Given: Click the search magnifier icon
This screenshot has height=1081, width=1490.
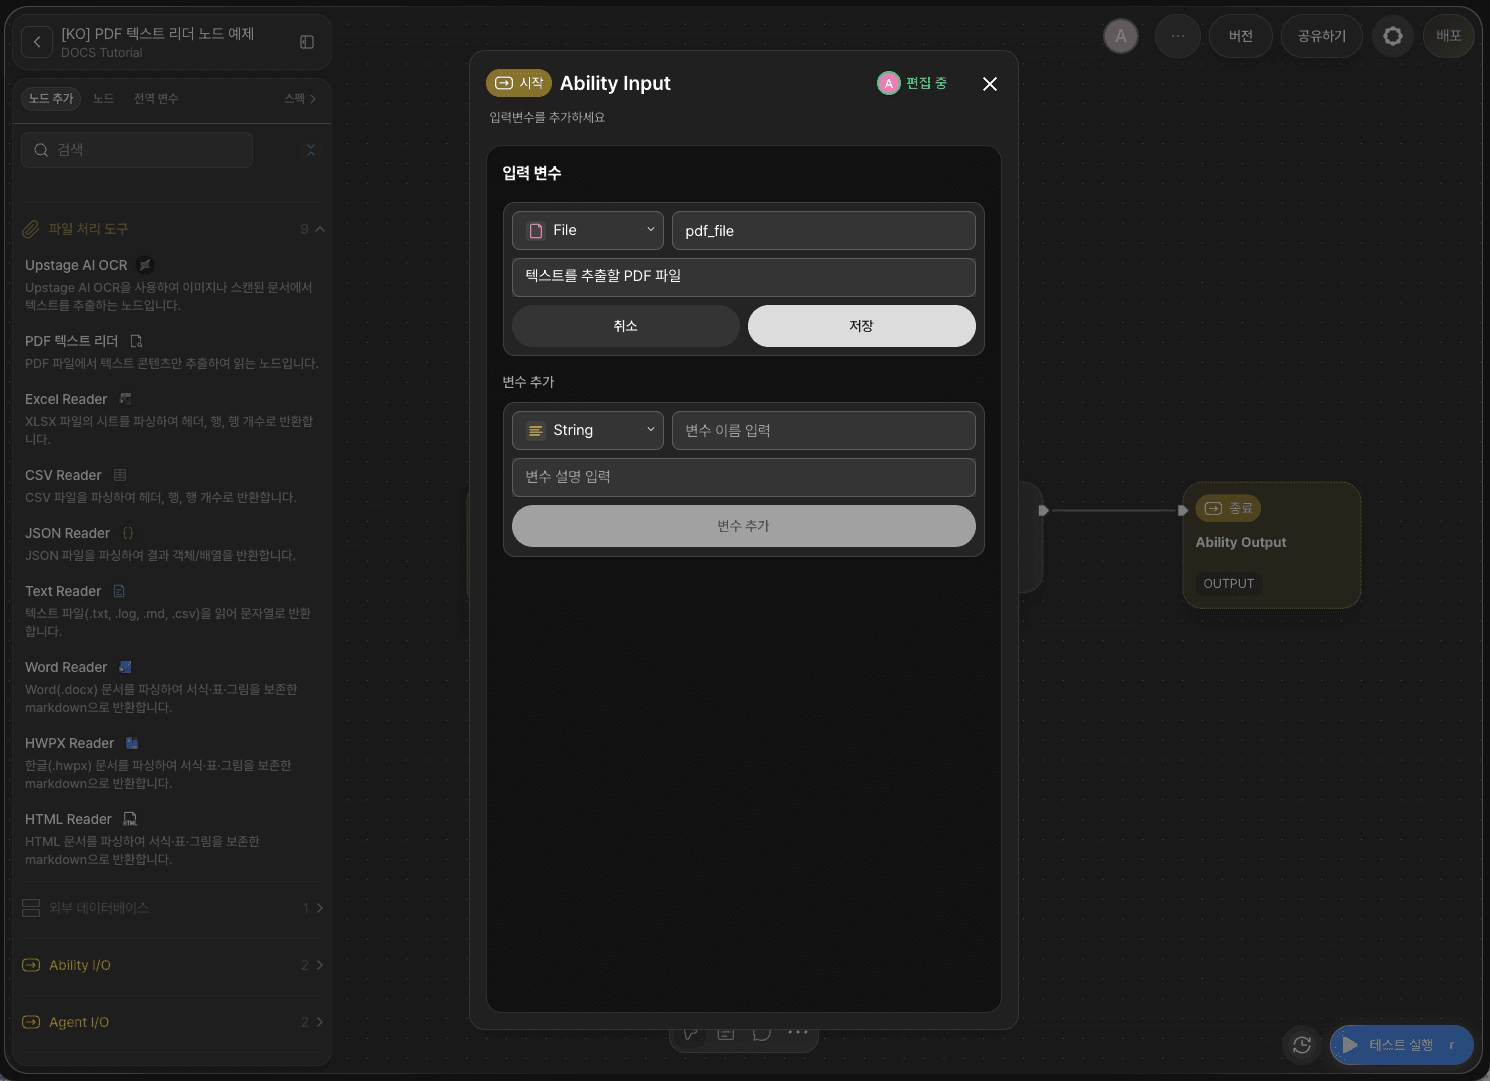Looking at the screenshot, I should (x=41, y=150).
